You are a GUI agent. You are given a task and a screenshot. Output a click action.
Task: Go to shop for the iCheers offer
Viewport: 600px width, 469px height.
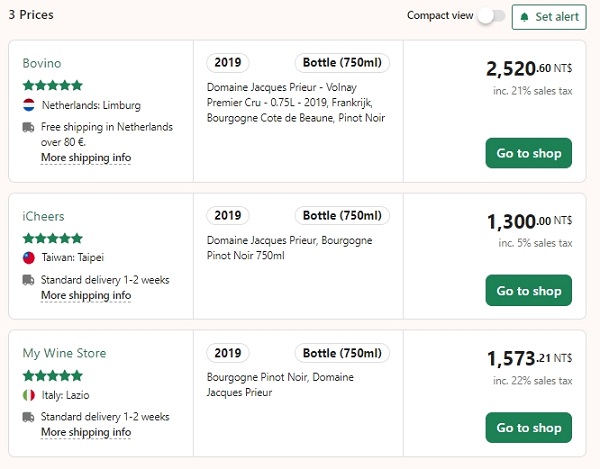[529, 290]
